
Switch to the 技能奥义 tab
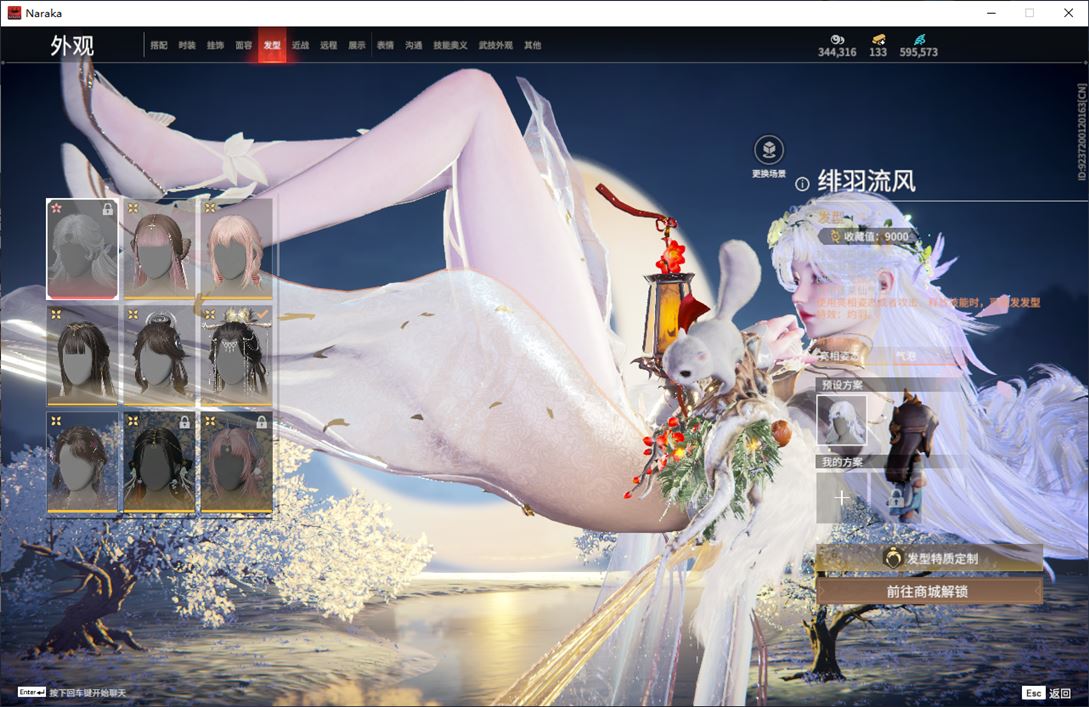pyautogui.click(x=450, y=45)
